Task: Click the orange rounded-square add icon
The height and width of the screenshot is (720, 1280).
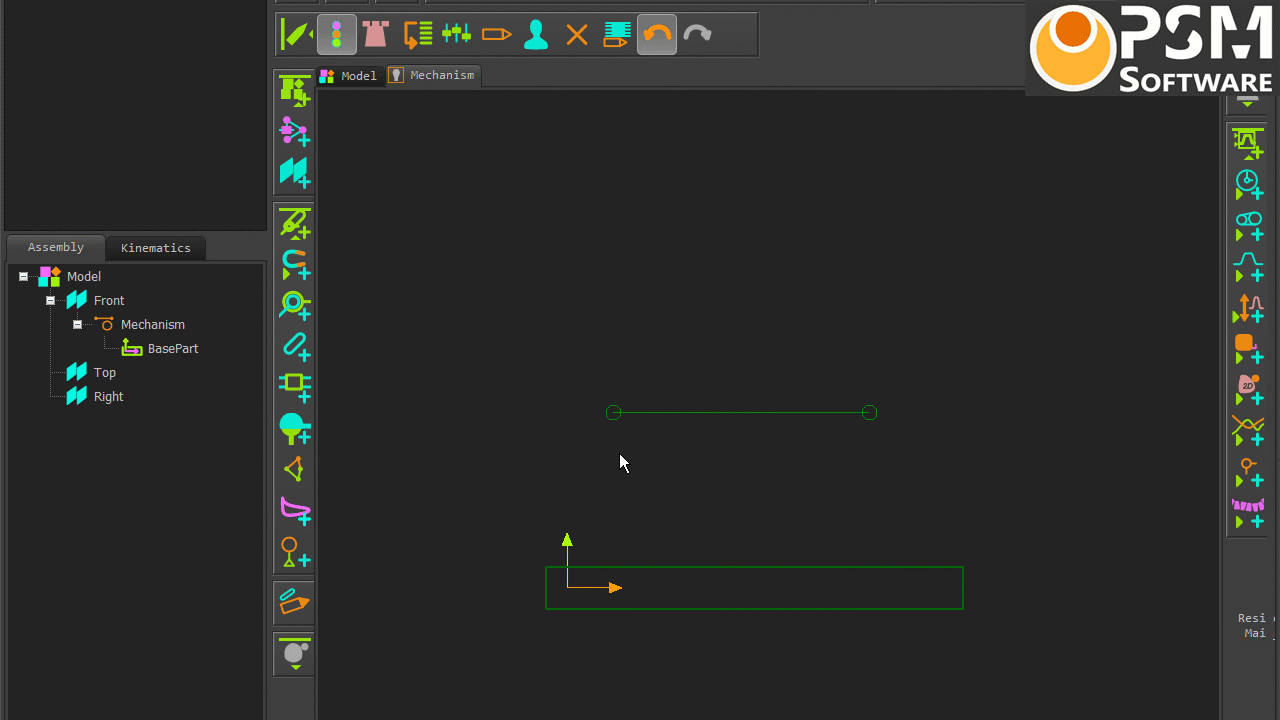Action: pos(1248,350)
